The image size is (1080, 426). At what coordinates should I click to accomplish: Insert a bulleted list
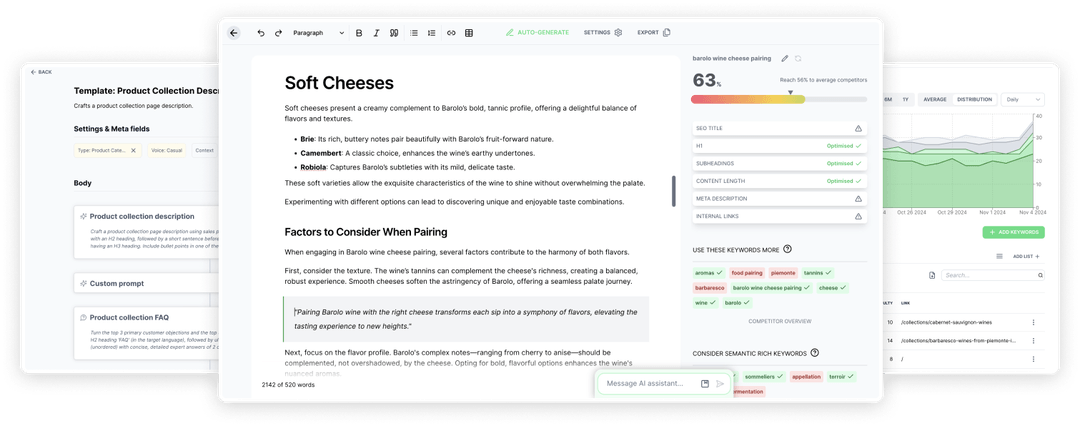pyautogui.click(x=414, y=33)
